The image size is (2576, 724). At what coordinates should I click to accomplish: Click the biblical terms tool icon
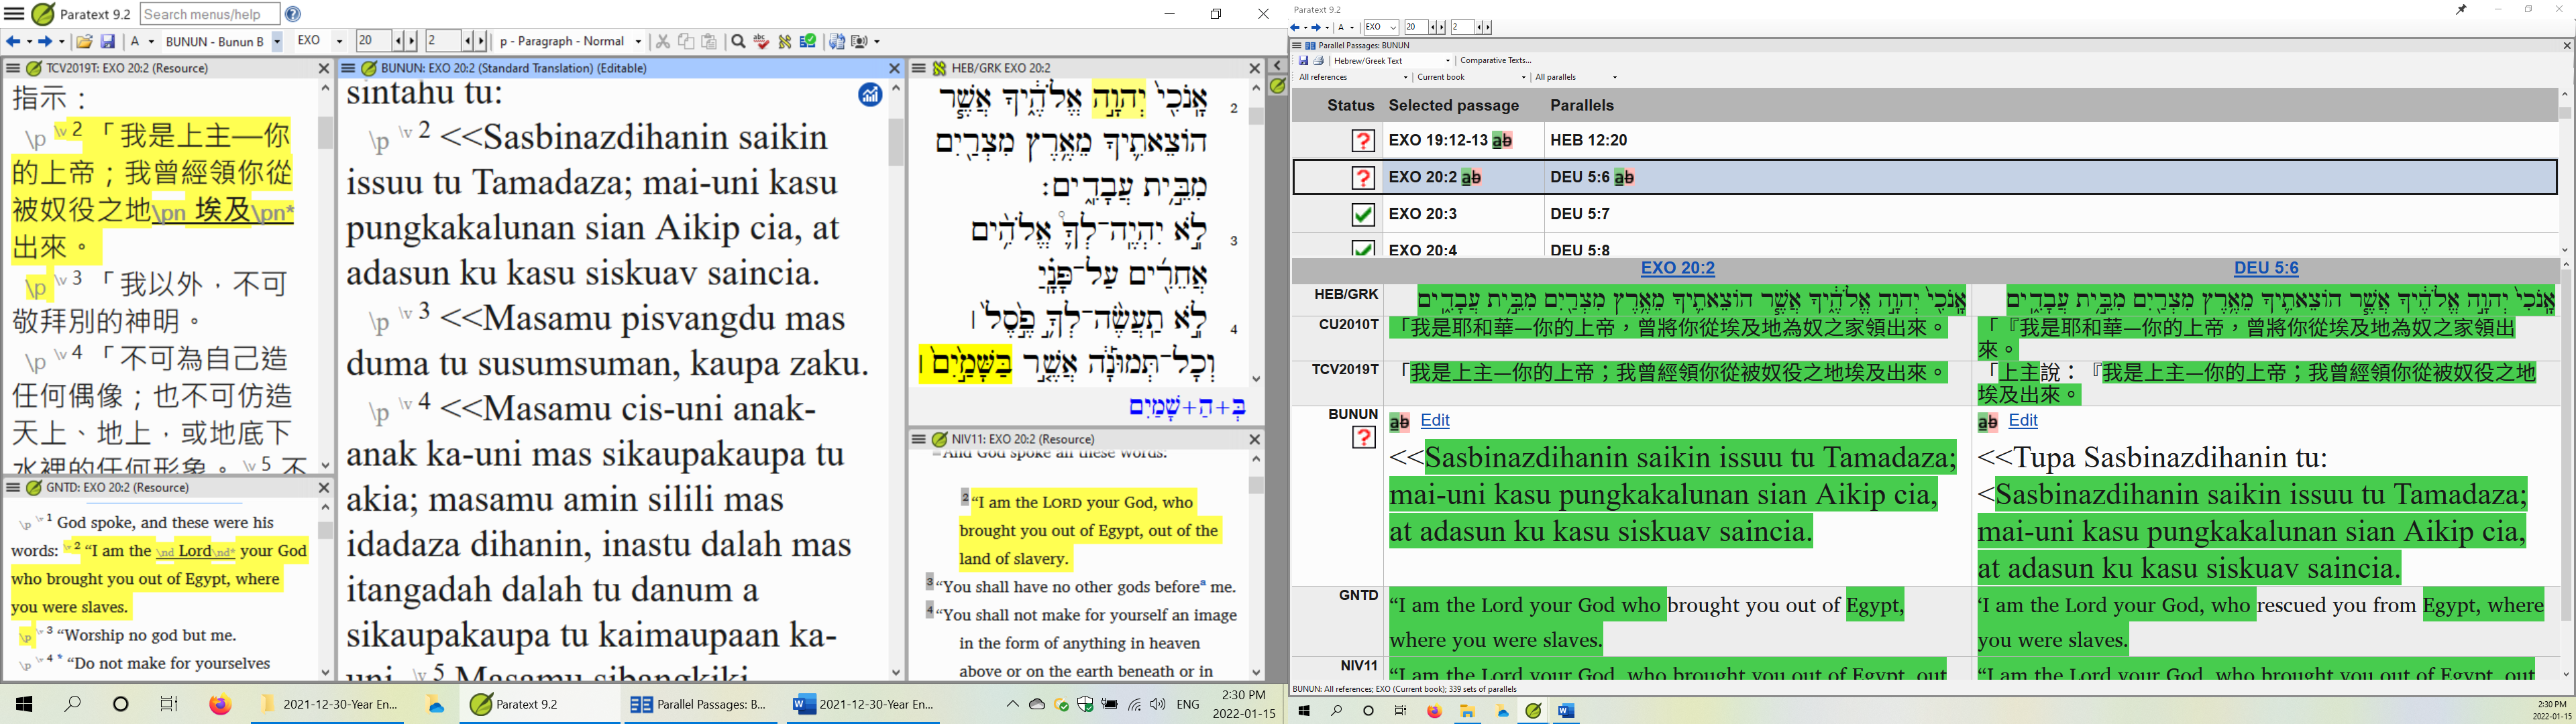tap(785, 41)
